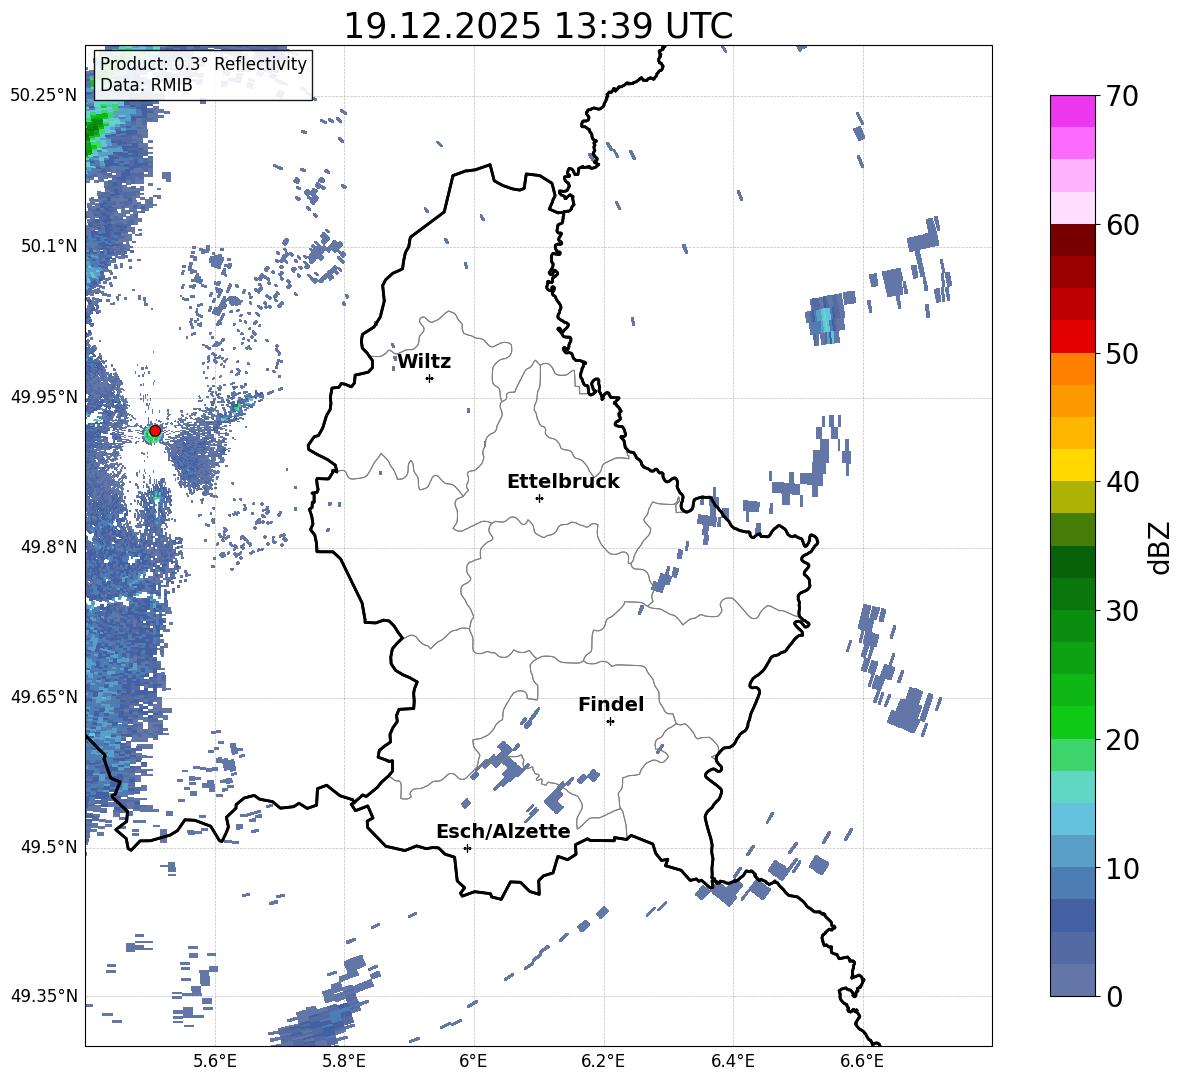Pick the dark red swatch below 60 dBZ
The image size is (1184, 1081).
[x=1073, y=240]
